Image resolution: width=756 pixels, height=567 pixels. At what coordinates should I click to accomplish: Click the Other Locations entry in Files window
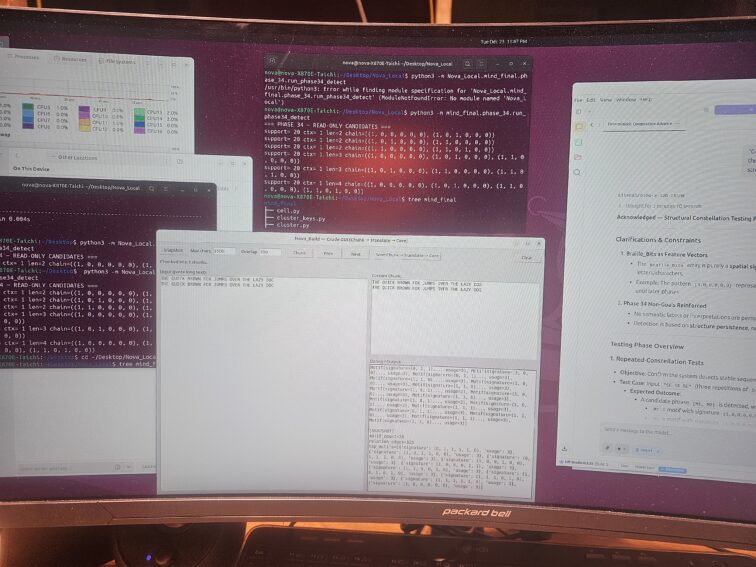click(77, 158)
